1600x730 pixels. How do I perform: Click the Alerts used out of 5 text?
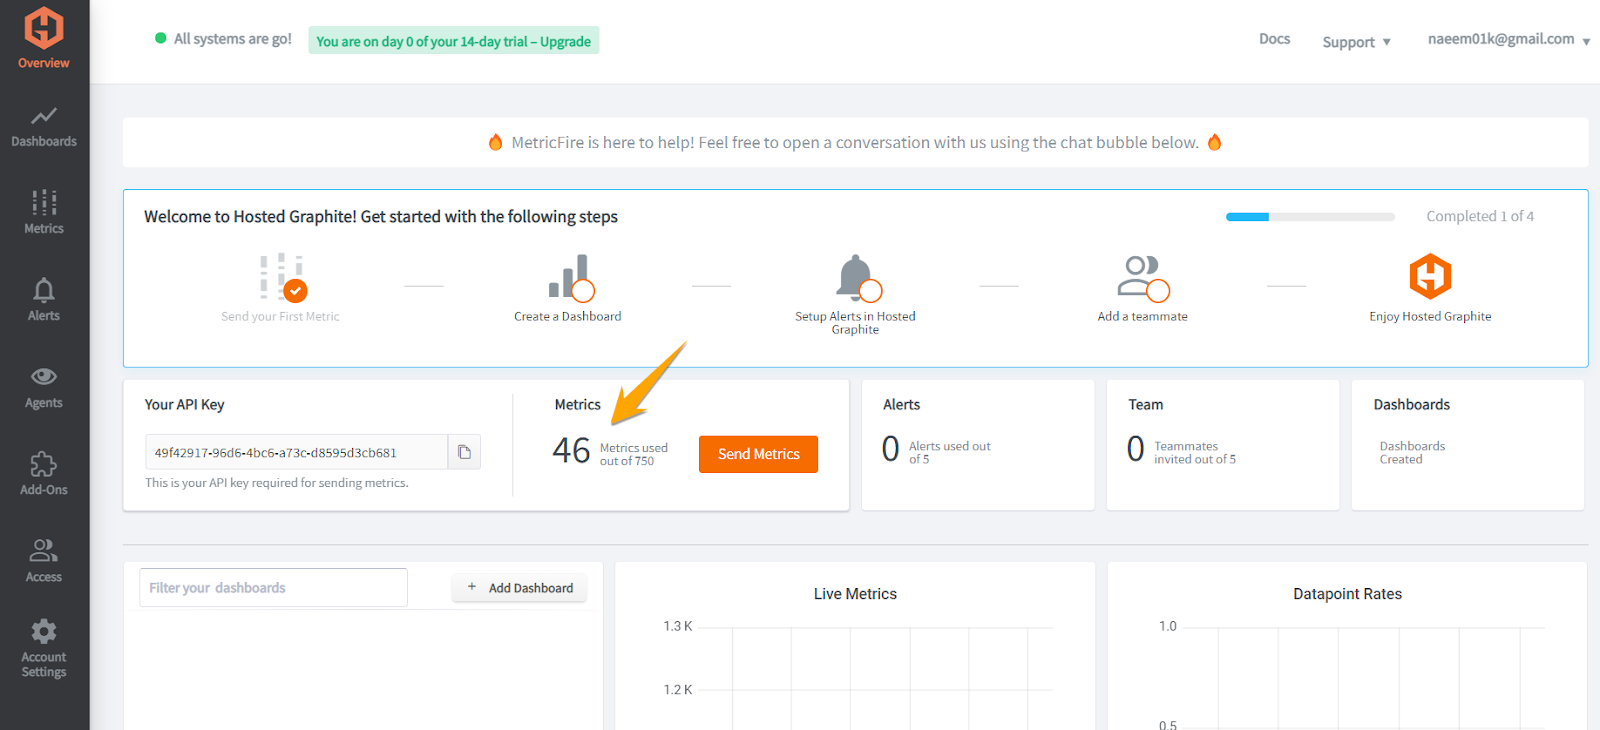[x=950, y=453]
